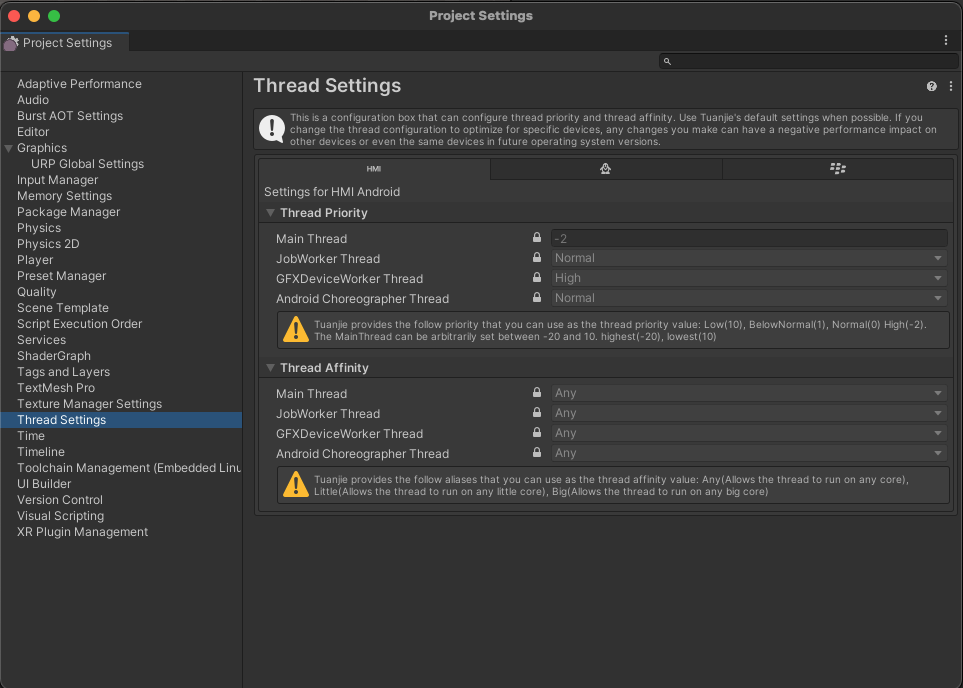Toggle the lock beside JobWorker Thread priority

536,258
